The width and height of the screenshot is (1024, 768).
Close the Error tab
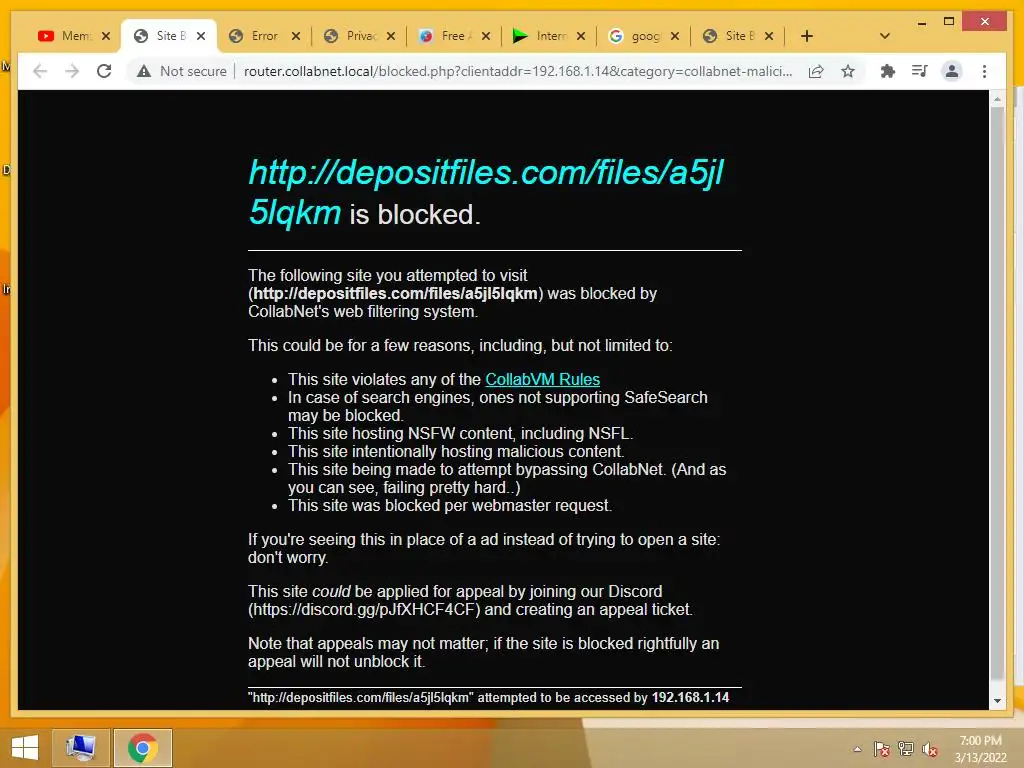[x=296, y=36]
